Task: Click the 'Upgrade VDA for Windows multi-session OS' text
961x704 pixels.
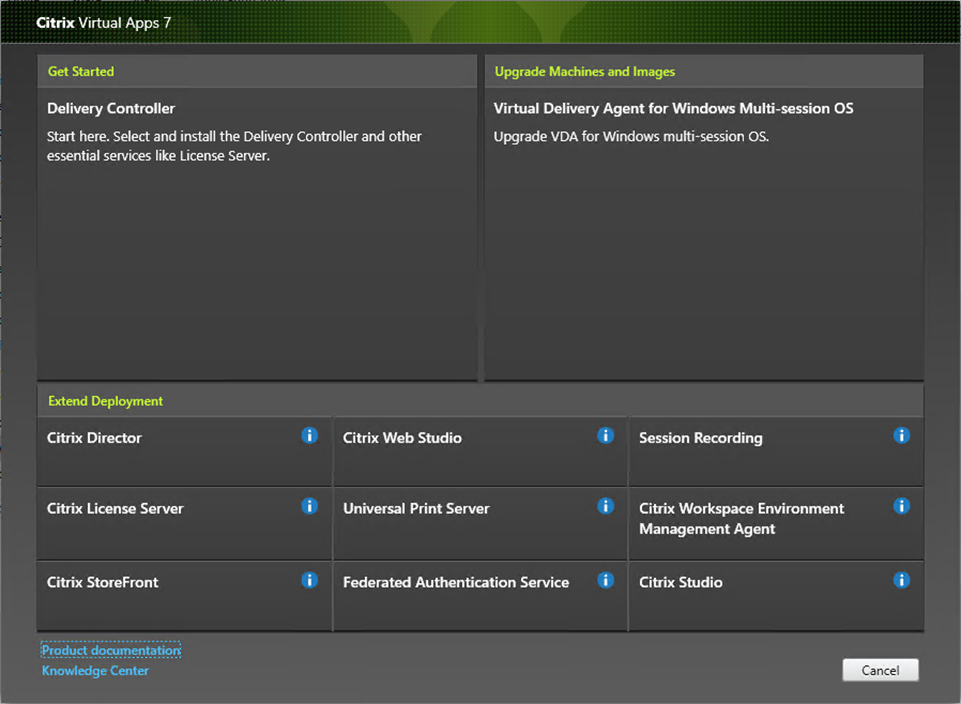Action: 631,137
